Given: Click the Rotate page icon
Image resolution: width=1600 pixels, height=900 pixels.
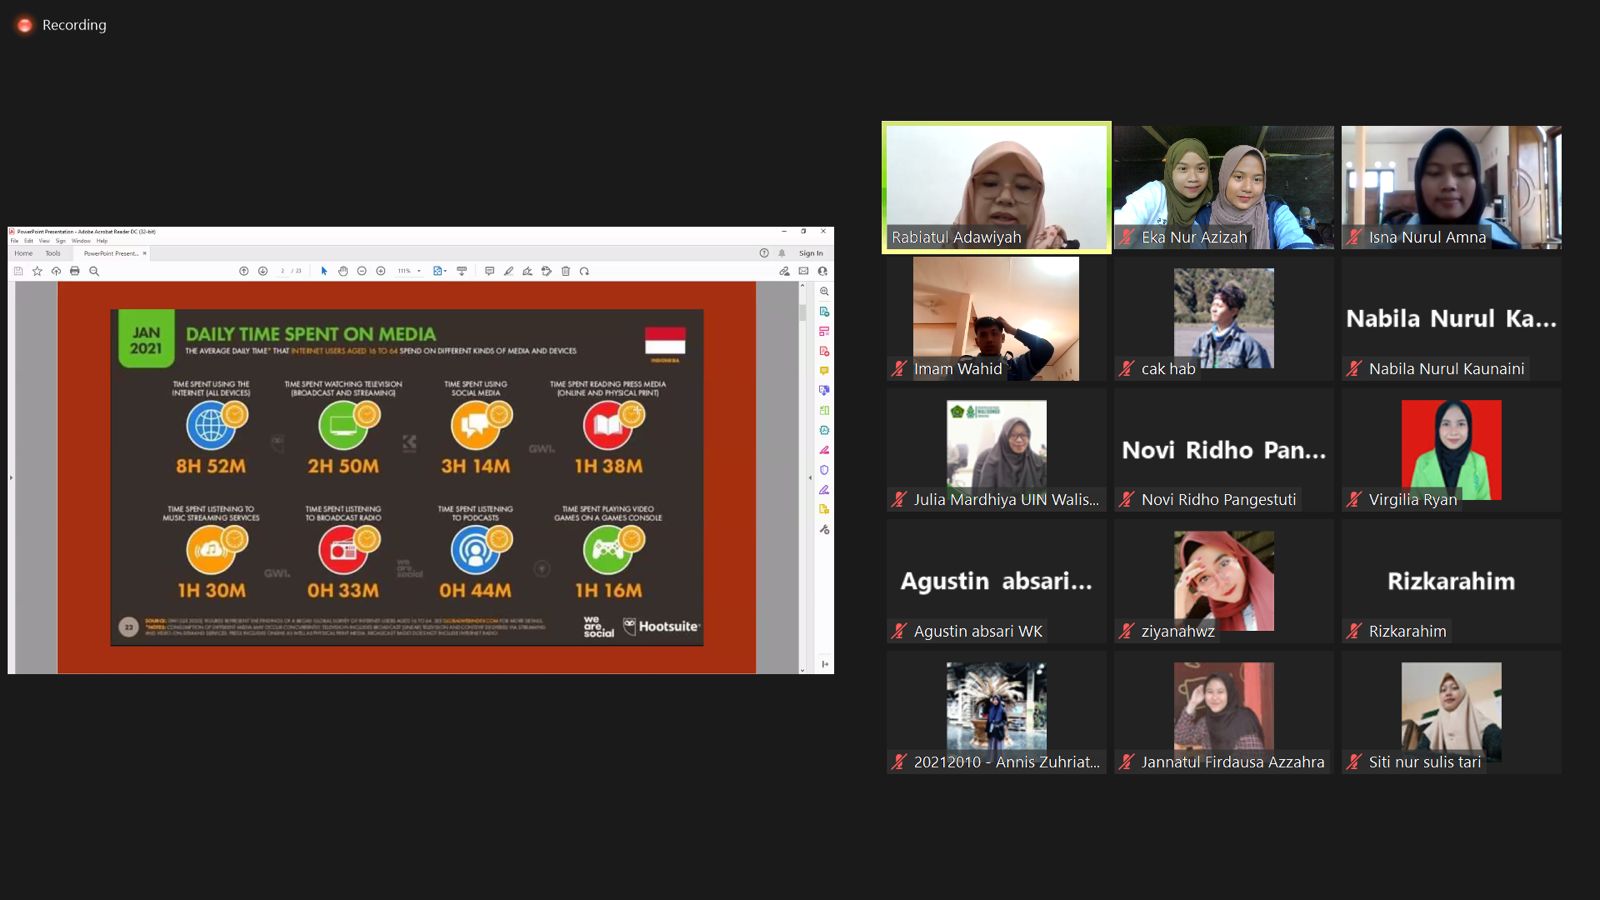Looking at the screenshot, I should (584, 271).
